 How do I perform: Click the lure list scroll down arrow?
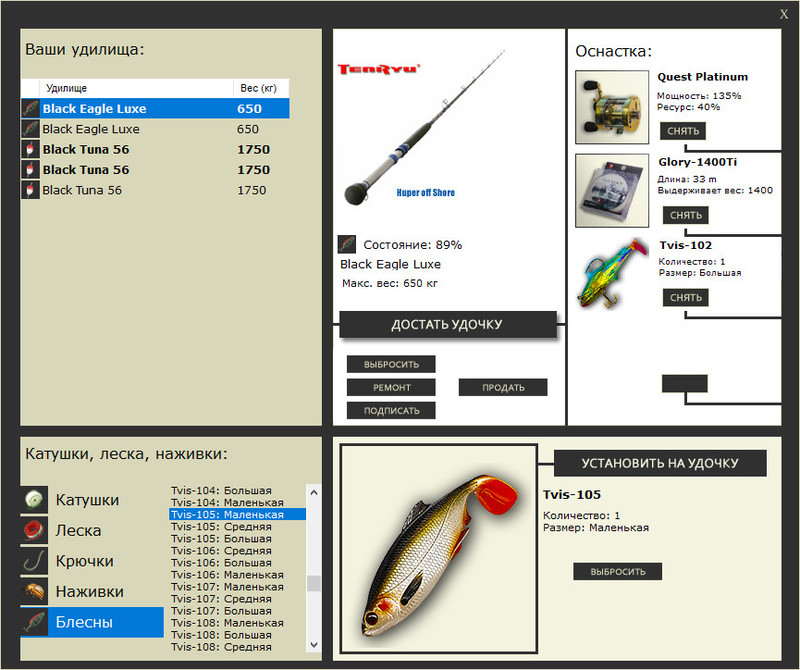coord(314,645)
